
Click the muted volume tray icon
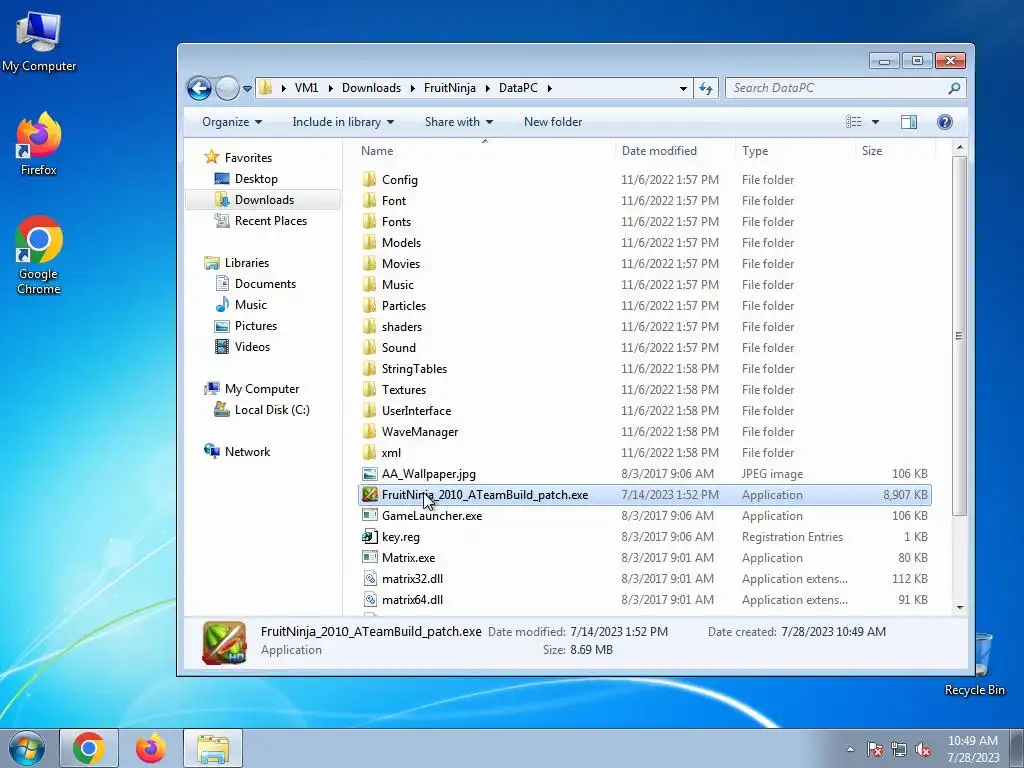[x=923, y=749]
